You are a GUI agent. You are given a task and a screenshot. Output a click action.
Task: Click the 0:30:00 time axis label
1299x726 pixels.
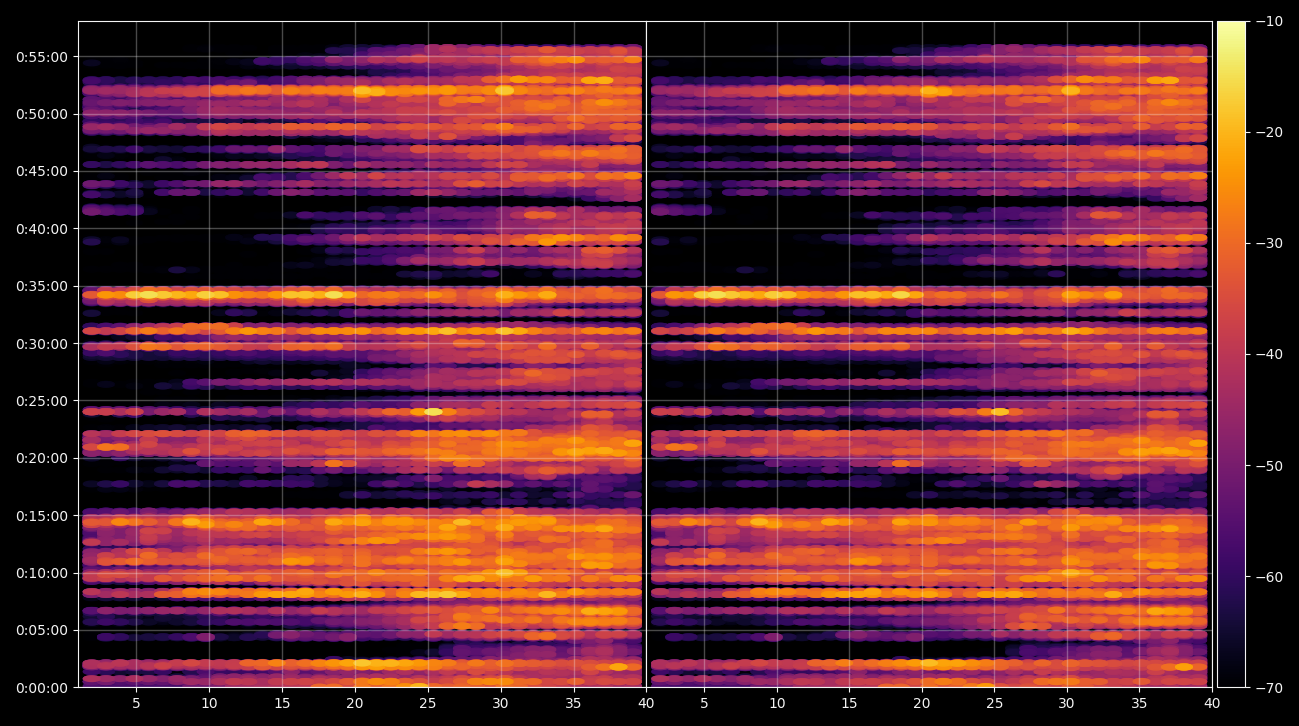click(41, 344)
